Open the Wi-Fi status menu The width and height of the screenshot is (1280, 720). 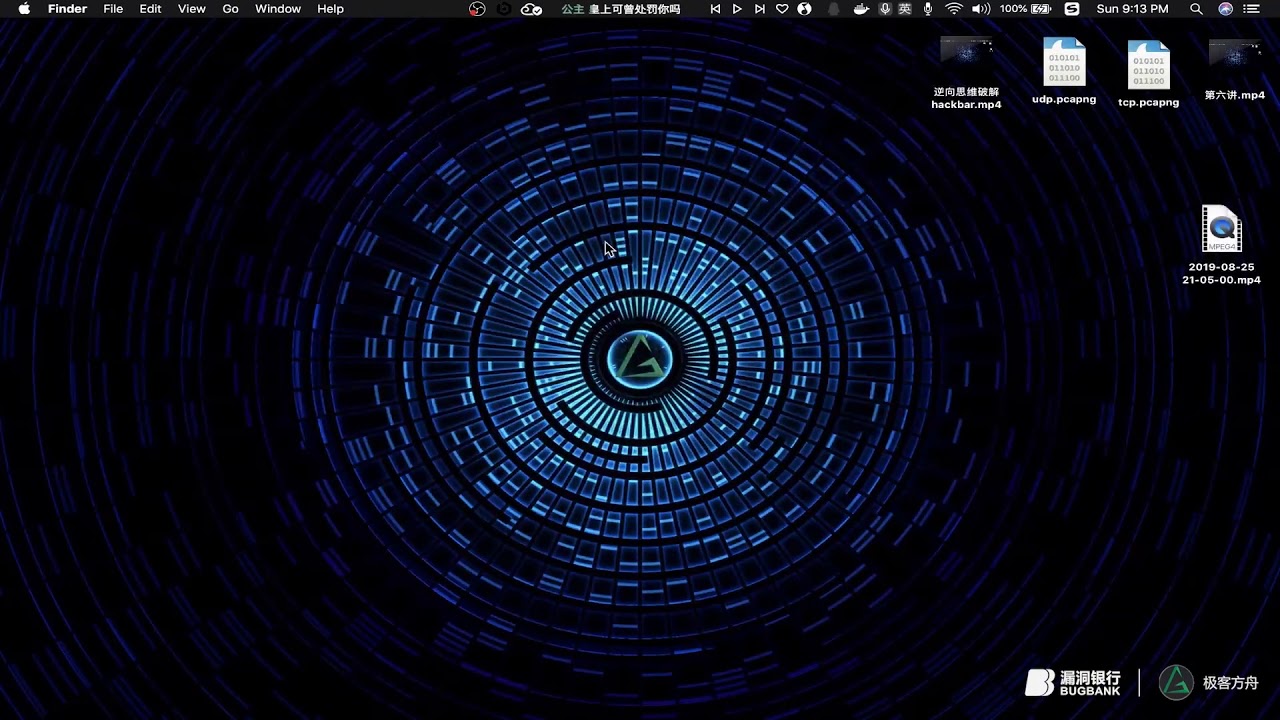pos(954,9)
